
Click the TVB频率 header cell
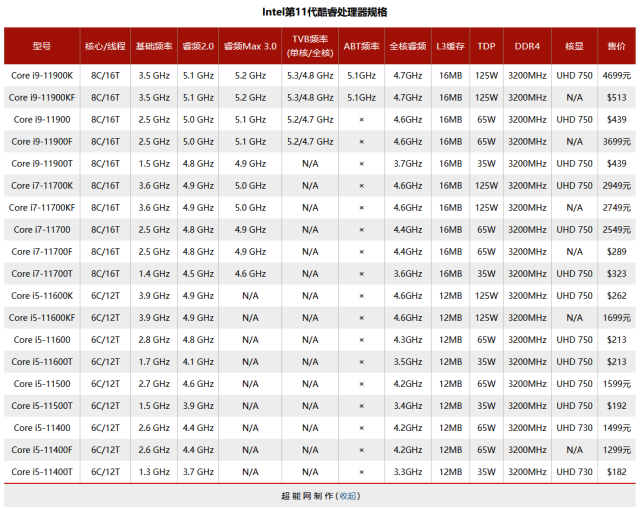click(x=310, y=46)
